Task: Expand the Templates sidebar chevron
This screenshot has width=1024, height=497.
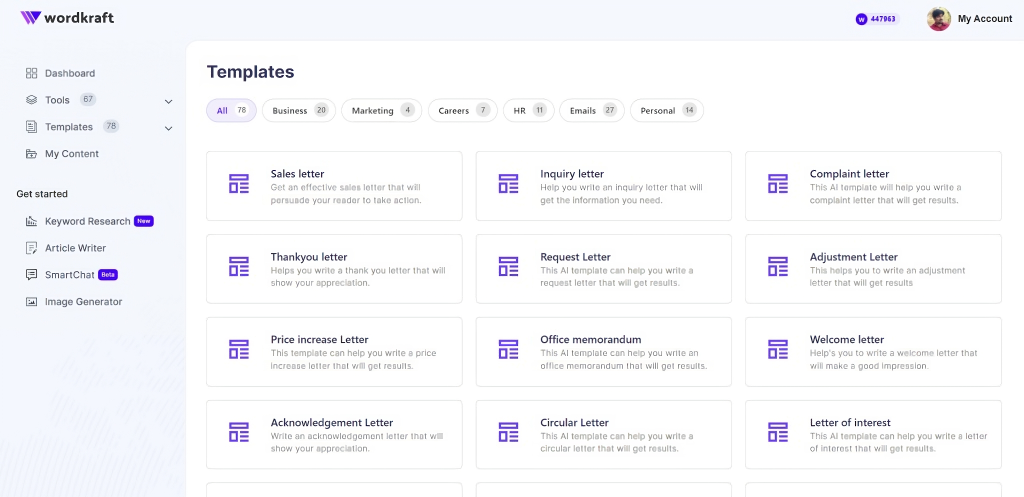Action: tap(168, 128)
